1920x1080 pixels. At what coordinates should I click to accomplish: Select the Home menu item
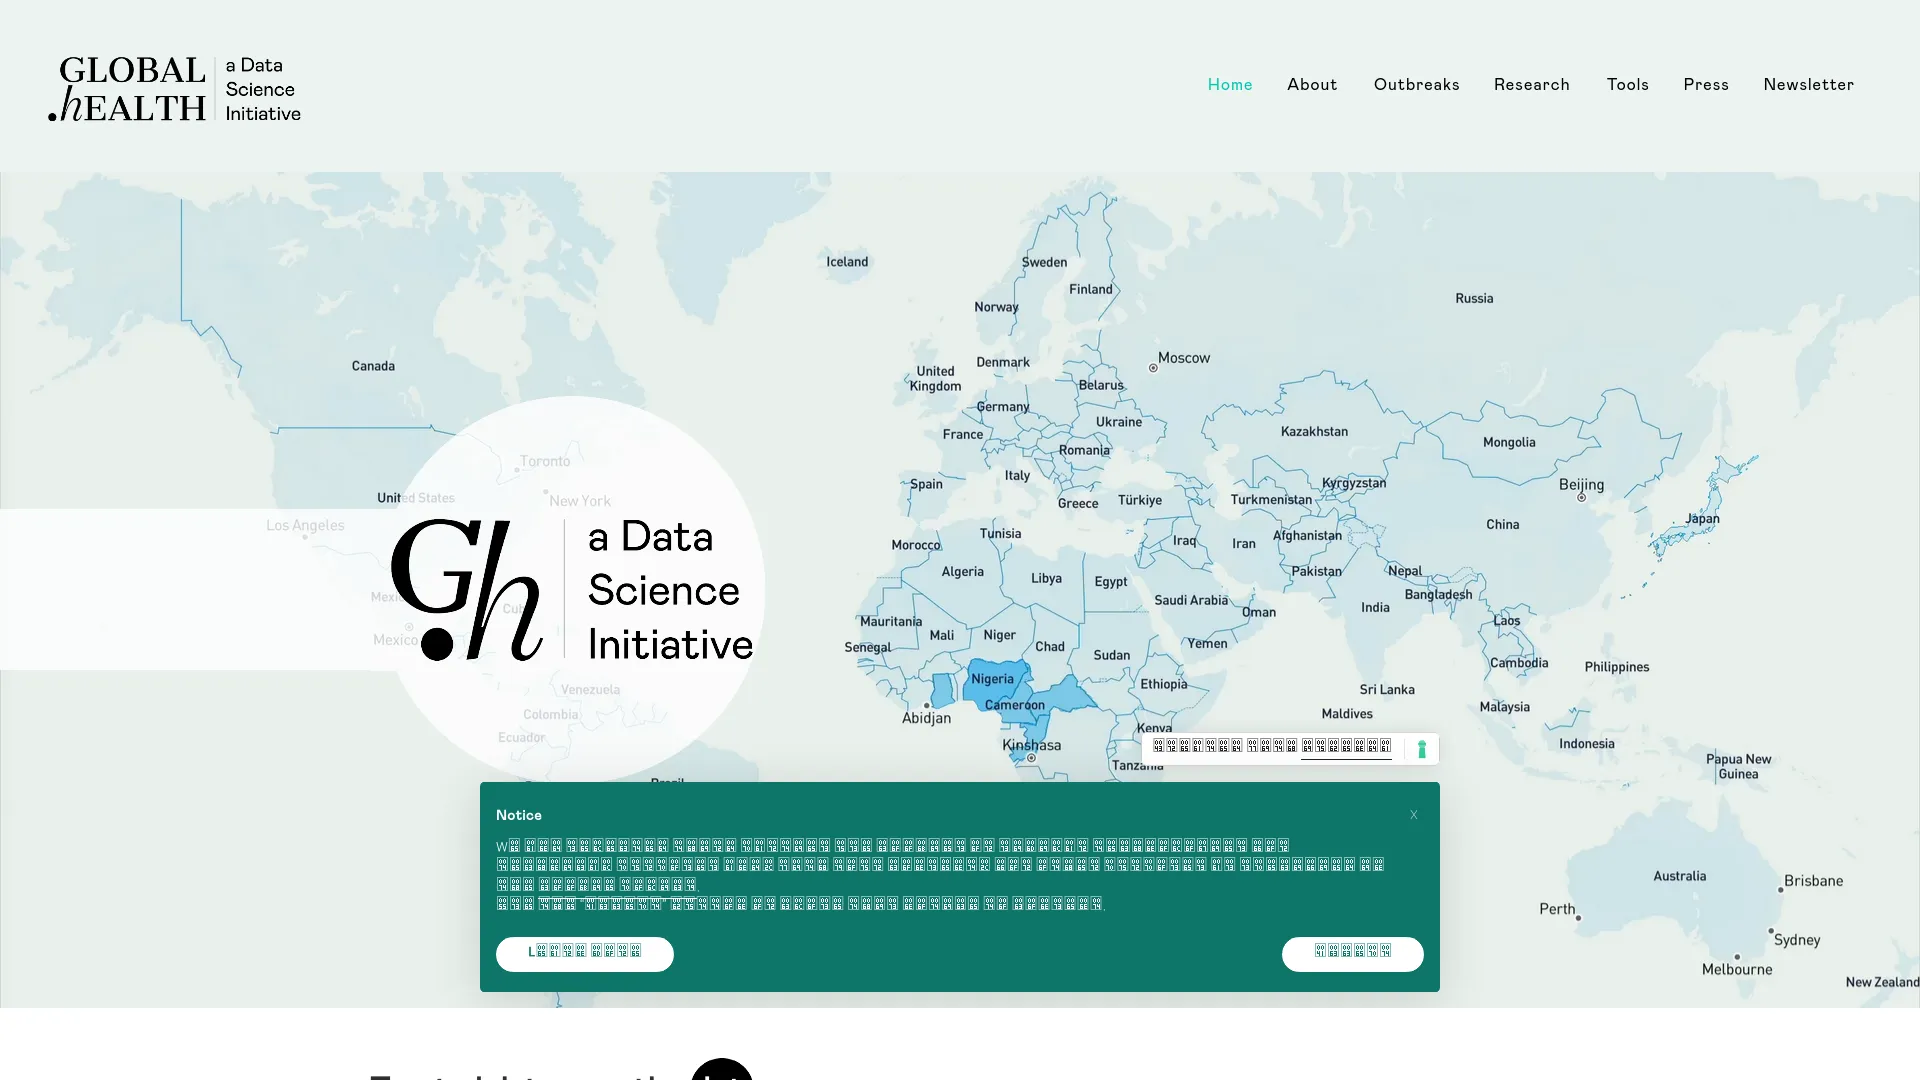[x=1229, y=84]
